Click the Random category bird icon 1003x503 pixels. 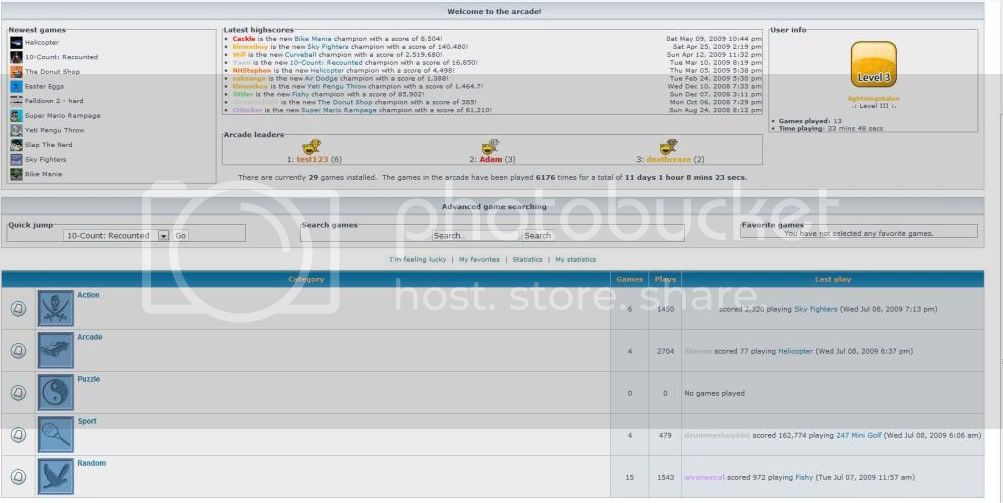click(x=55, y=476)
